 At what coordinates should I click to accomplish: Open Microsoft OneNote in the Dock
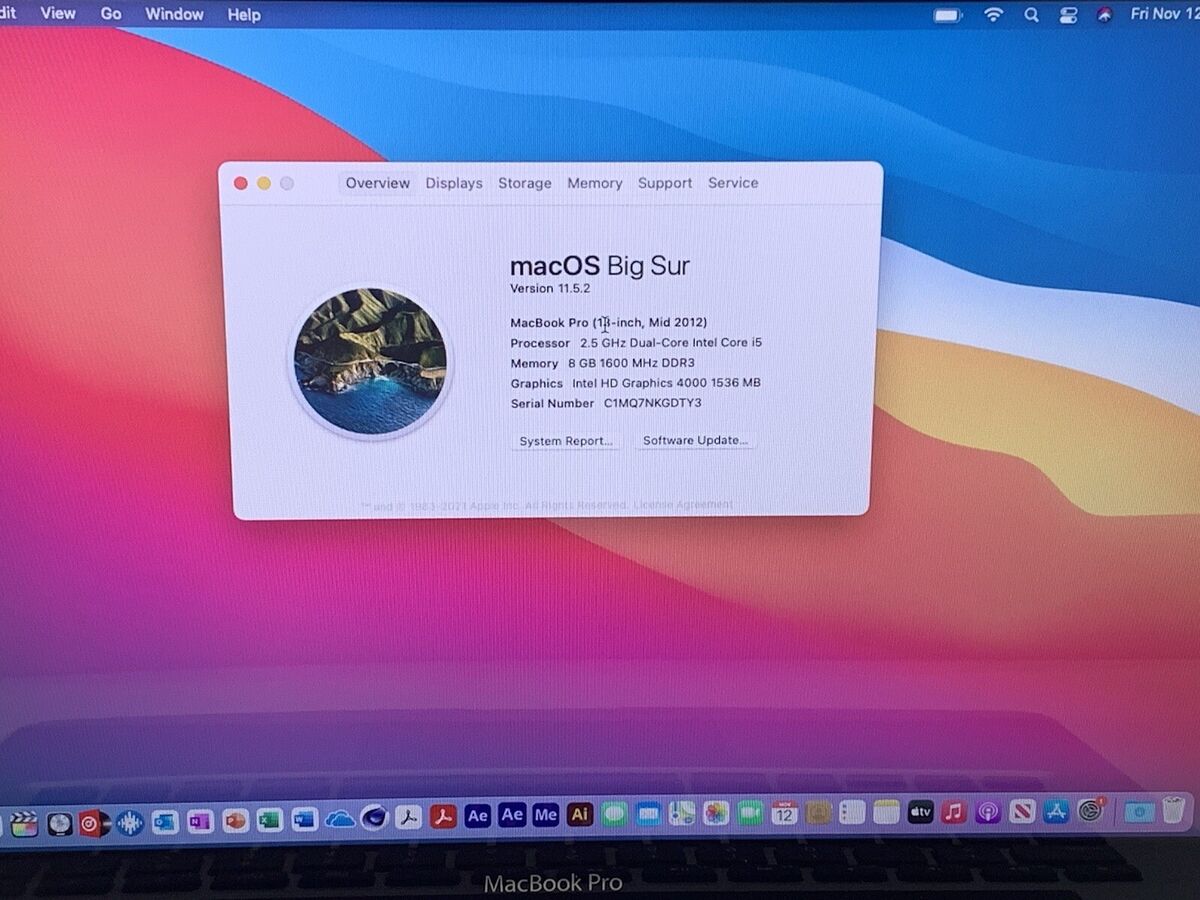pyautogui.click(x=200, y=821)
